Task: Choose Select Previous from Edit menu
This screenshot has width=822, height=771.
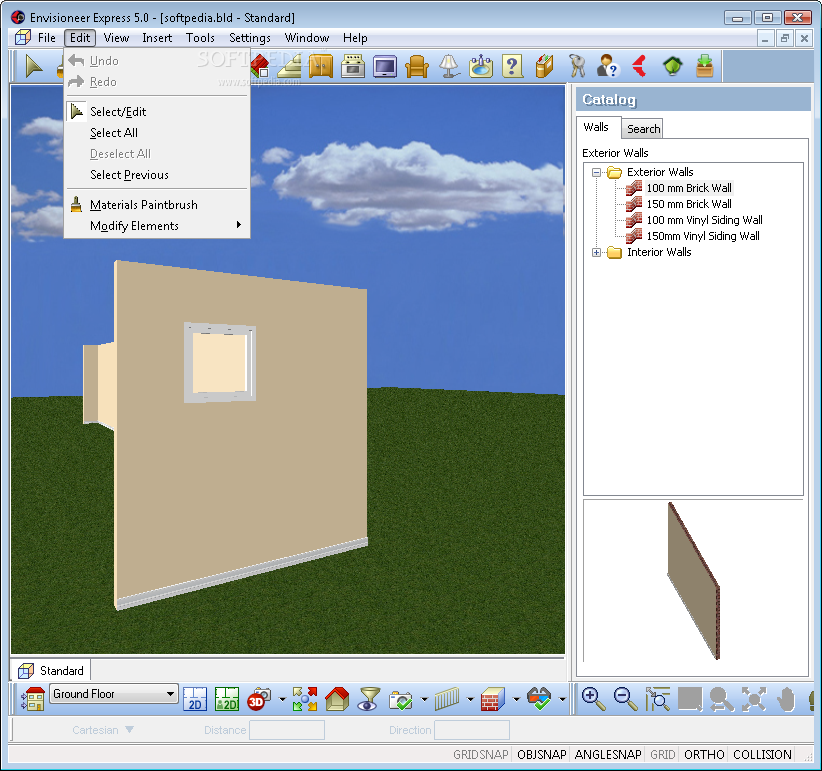Action: [157, 175]
